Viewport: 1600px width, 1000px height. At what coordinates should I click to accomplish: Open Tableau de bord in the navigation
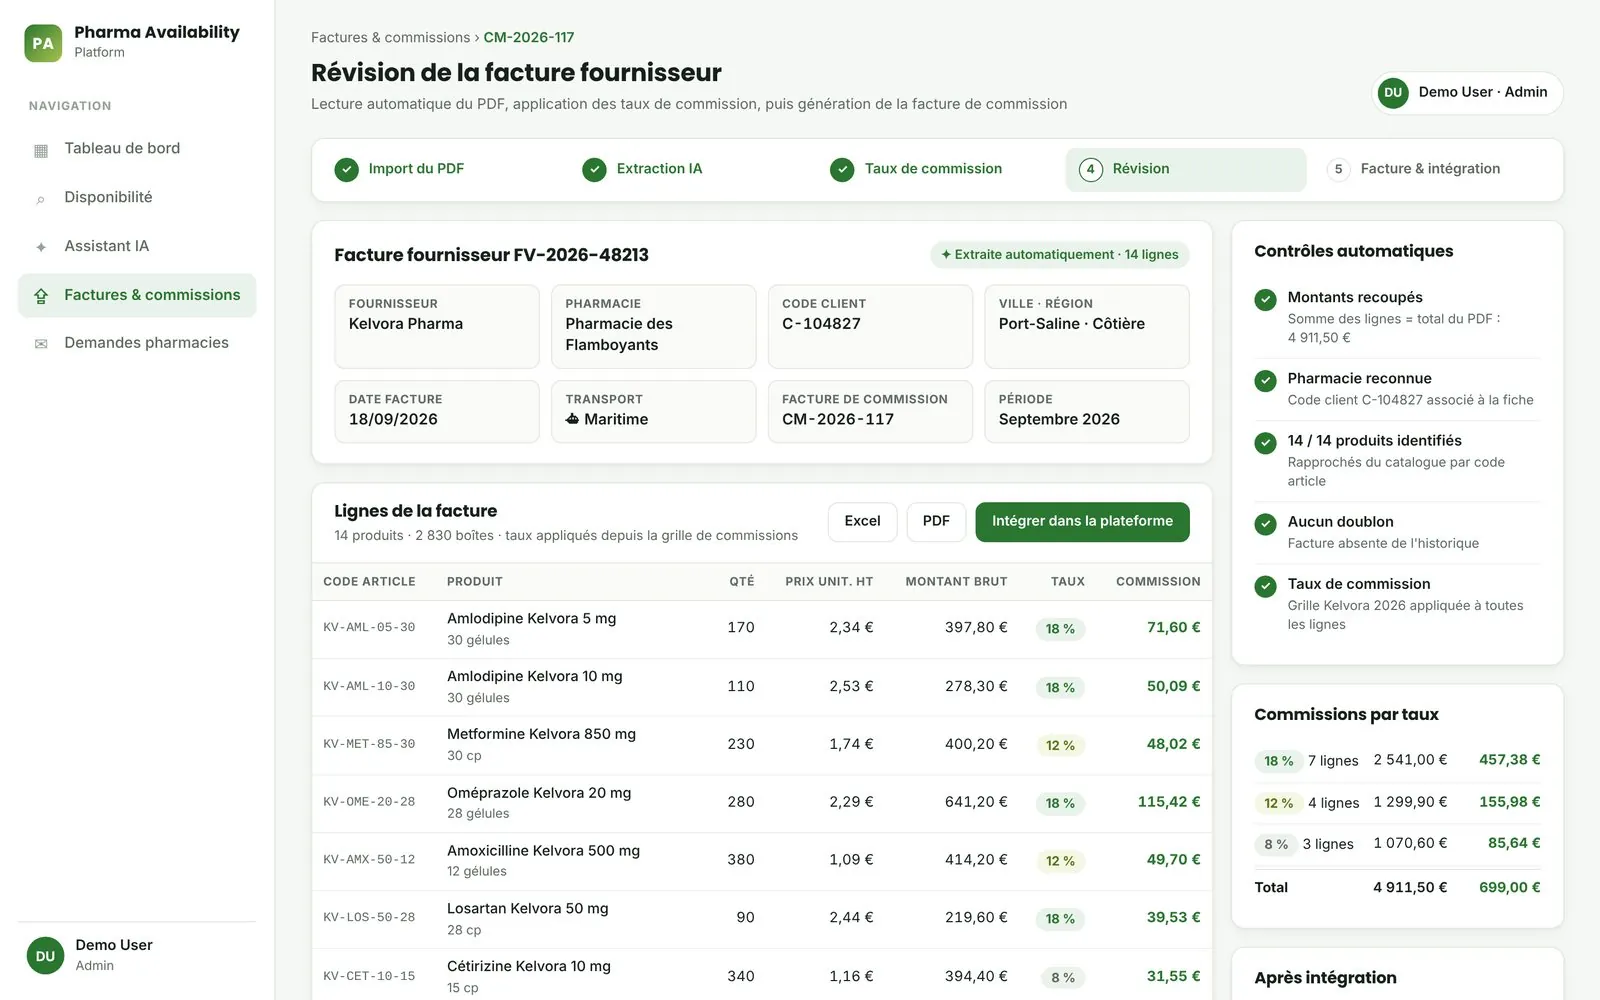point(137,149)
